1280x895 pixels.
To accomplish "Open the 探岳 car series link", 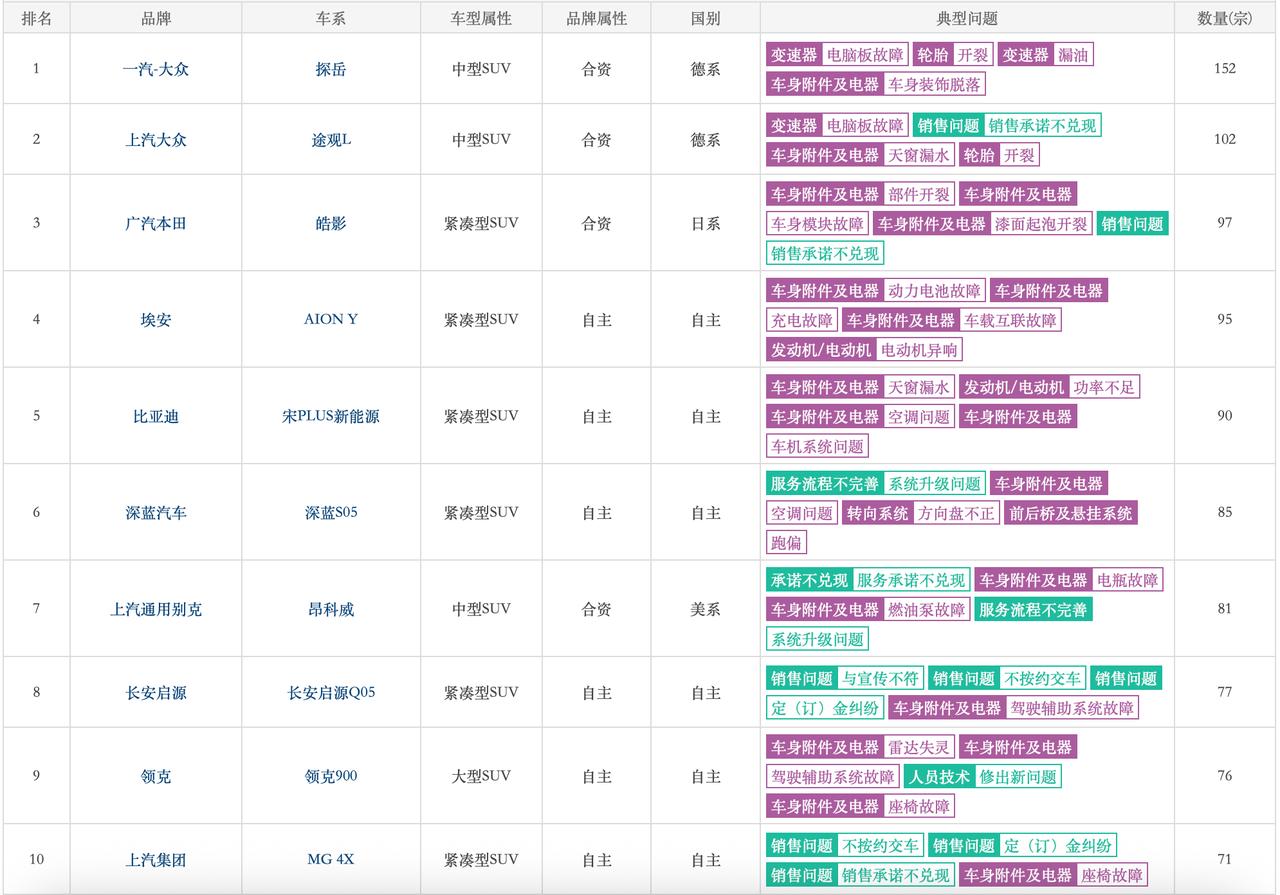I will 331,69.
